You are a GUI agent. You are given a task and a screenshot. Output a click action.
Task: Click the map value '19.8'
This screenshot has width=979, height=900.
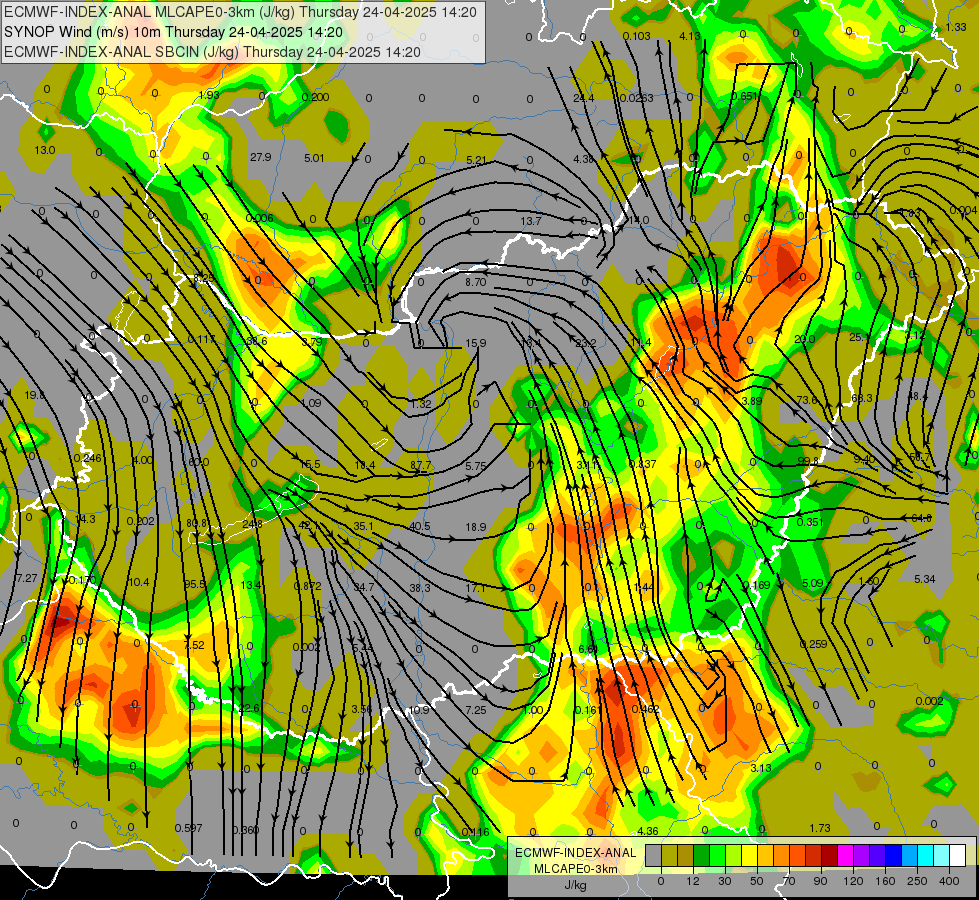(x=35, y=395)
